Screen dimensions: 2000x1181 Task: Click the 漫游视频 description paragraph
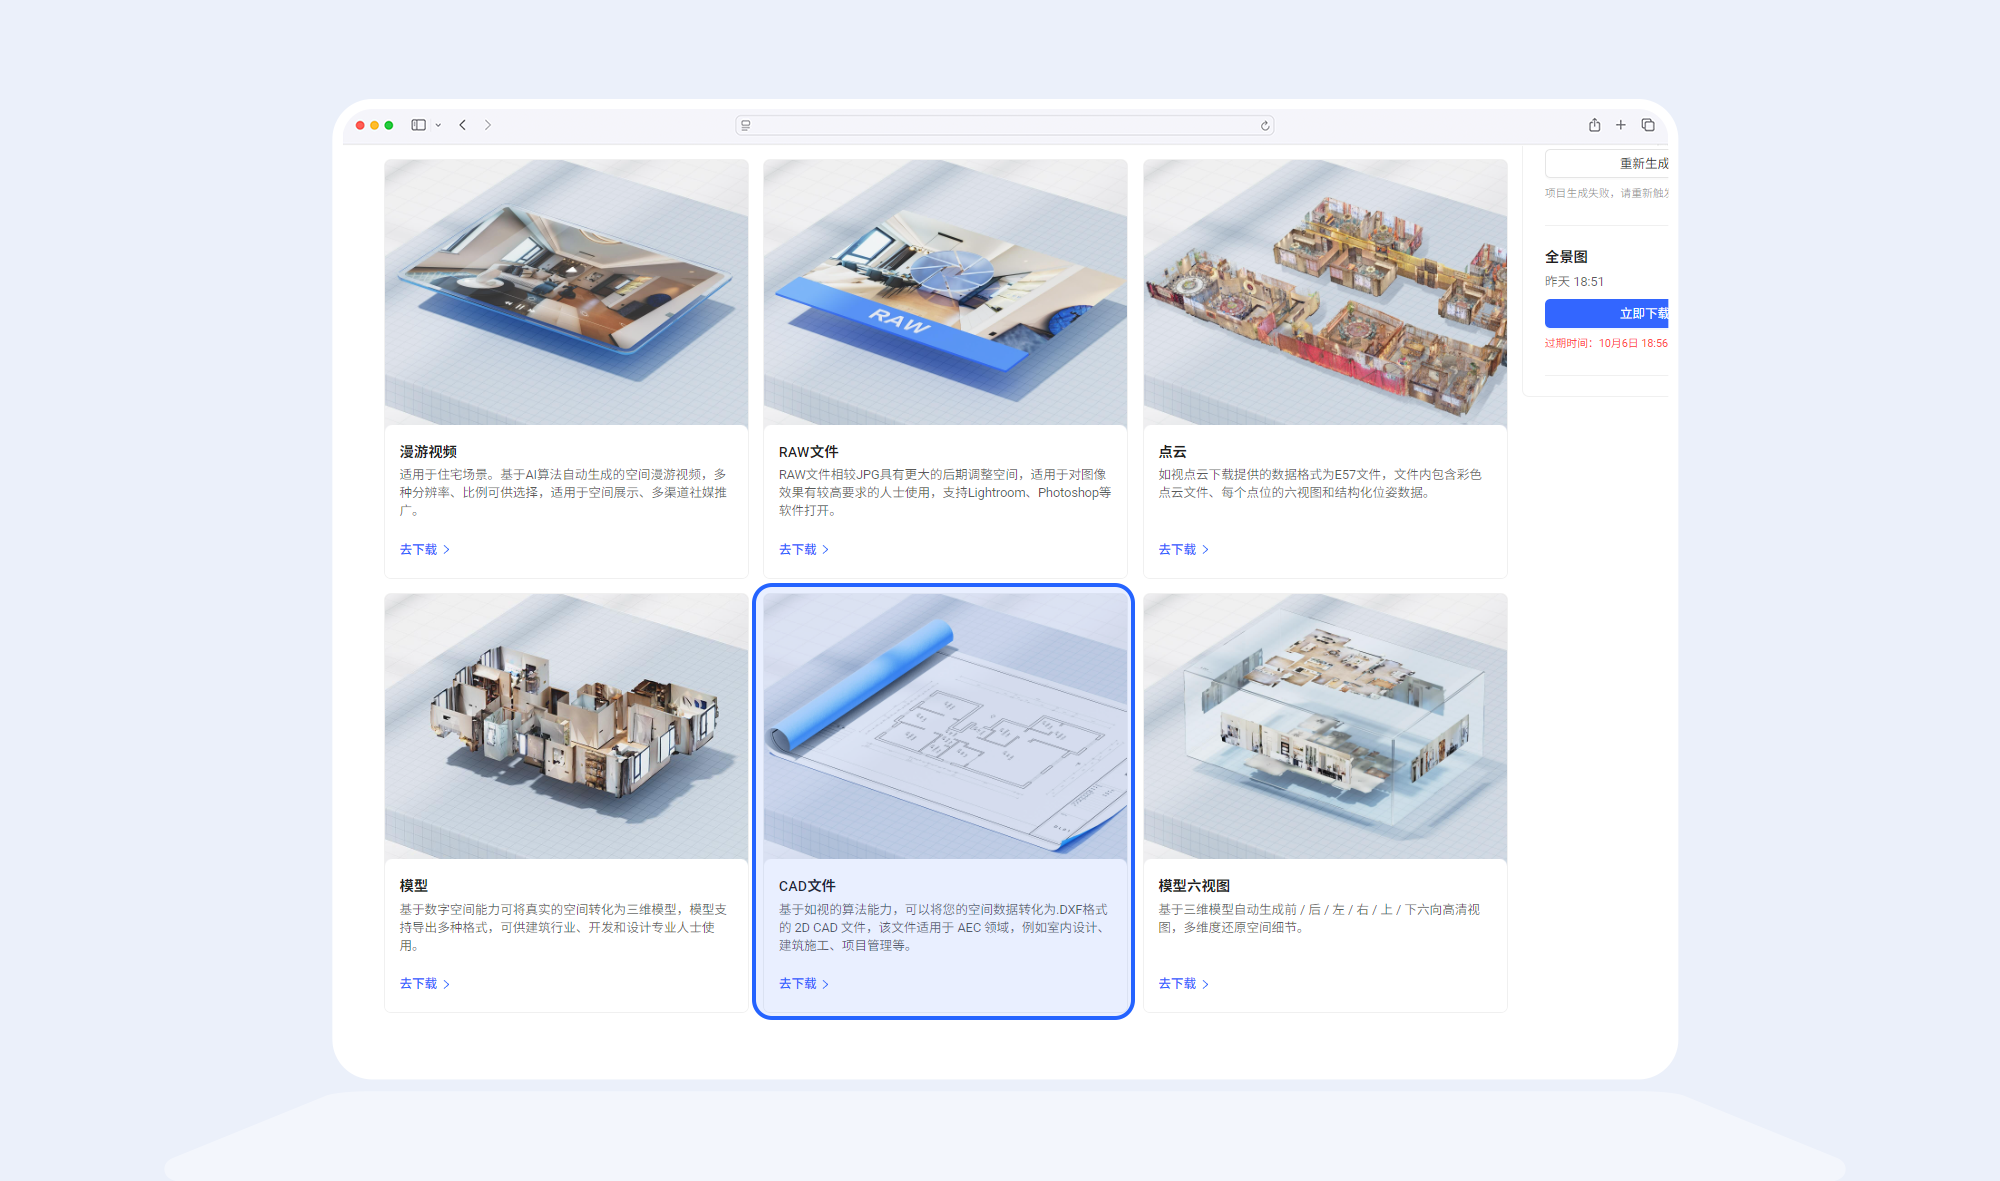point(563,492)
